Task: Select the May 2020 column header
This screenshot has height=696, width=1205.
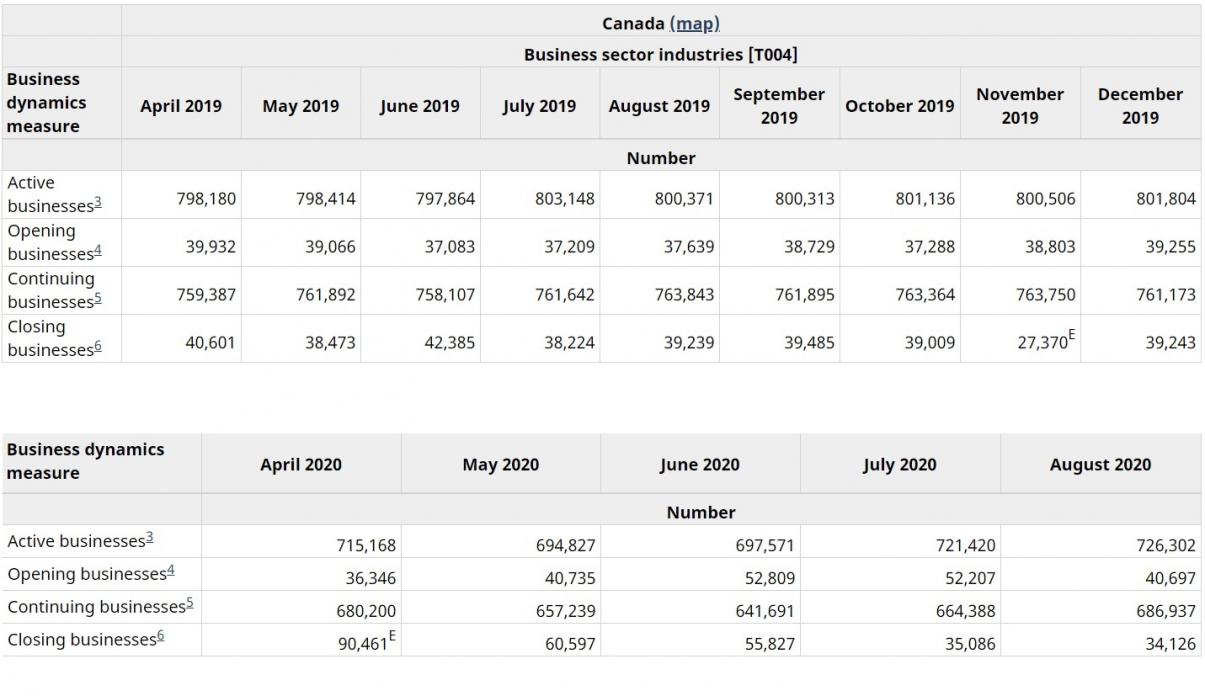Action: click(500, 464)
